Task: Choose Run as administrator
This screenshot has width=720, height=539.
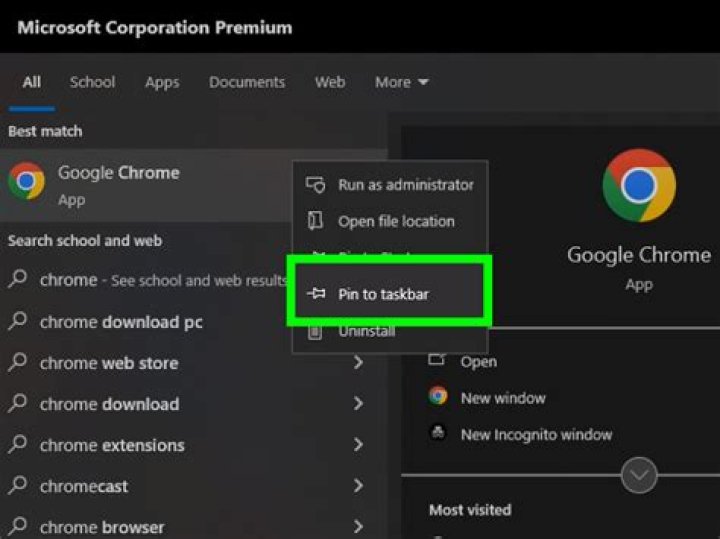Action: 390,185
